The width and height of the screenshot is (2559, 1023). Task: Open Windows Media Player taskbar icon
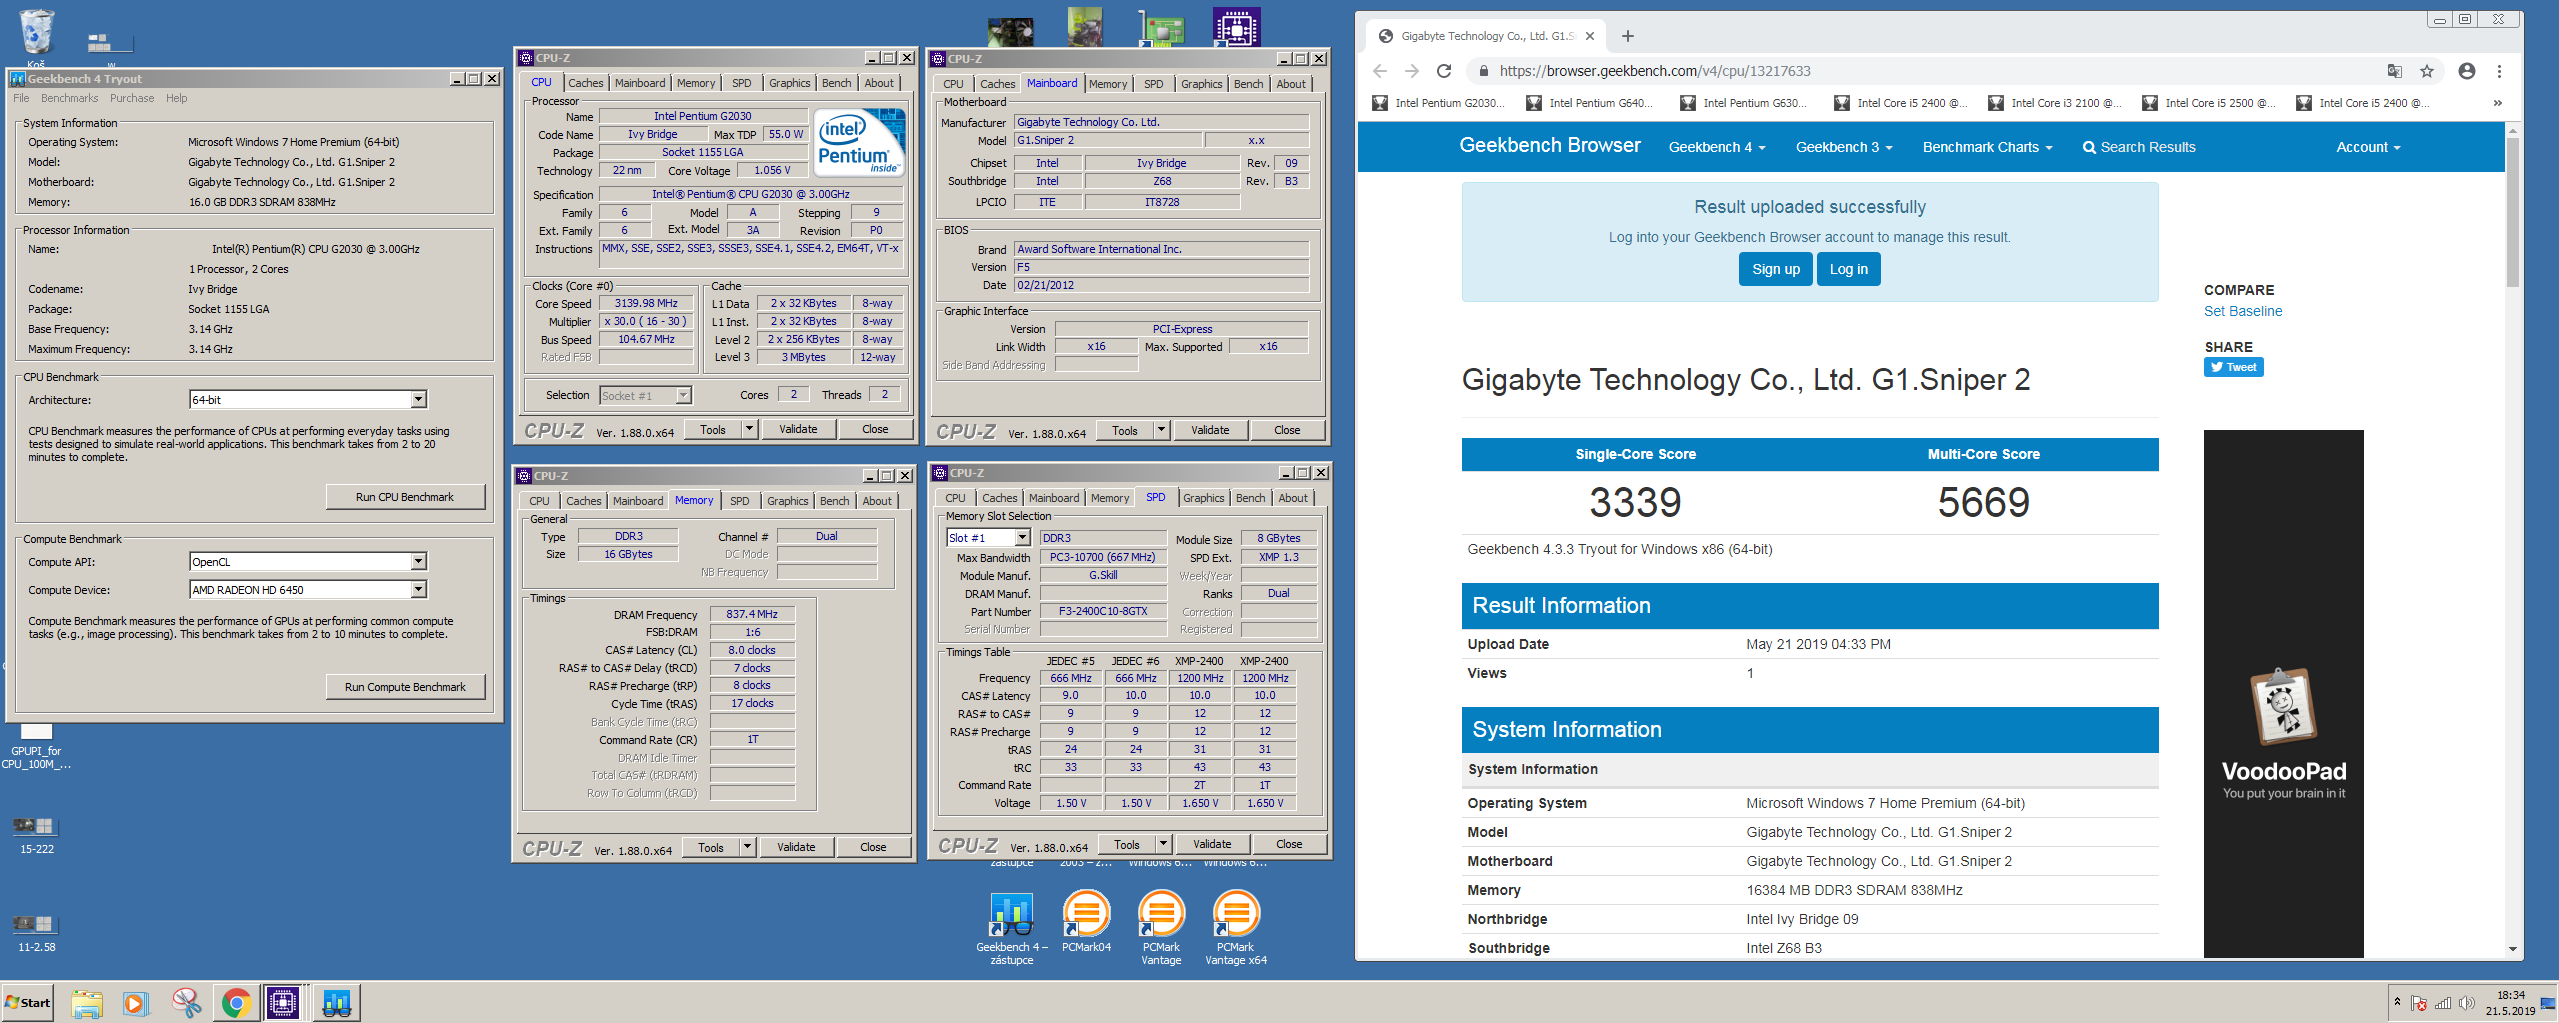click(136, 1003)
